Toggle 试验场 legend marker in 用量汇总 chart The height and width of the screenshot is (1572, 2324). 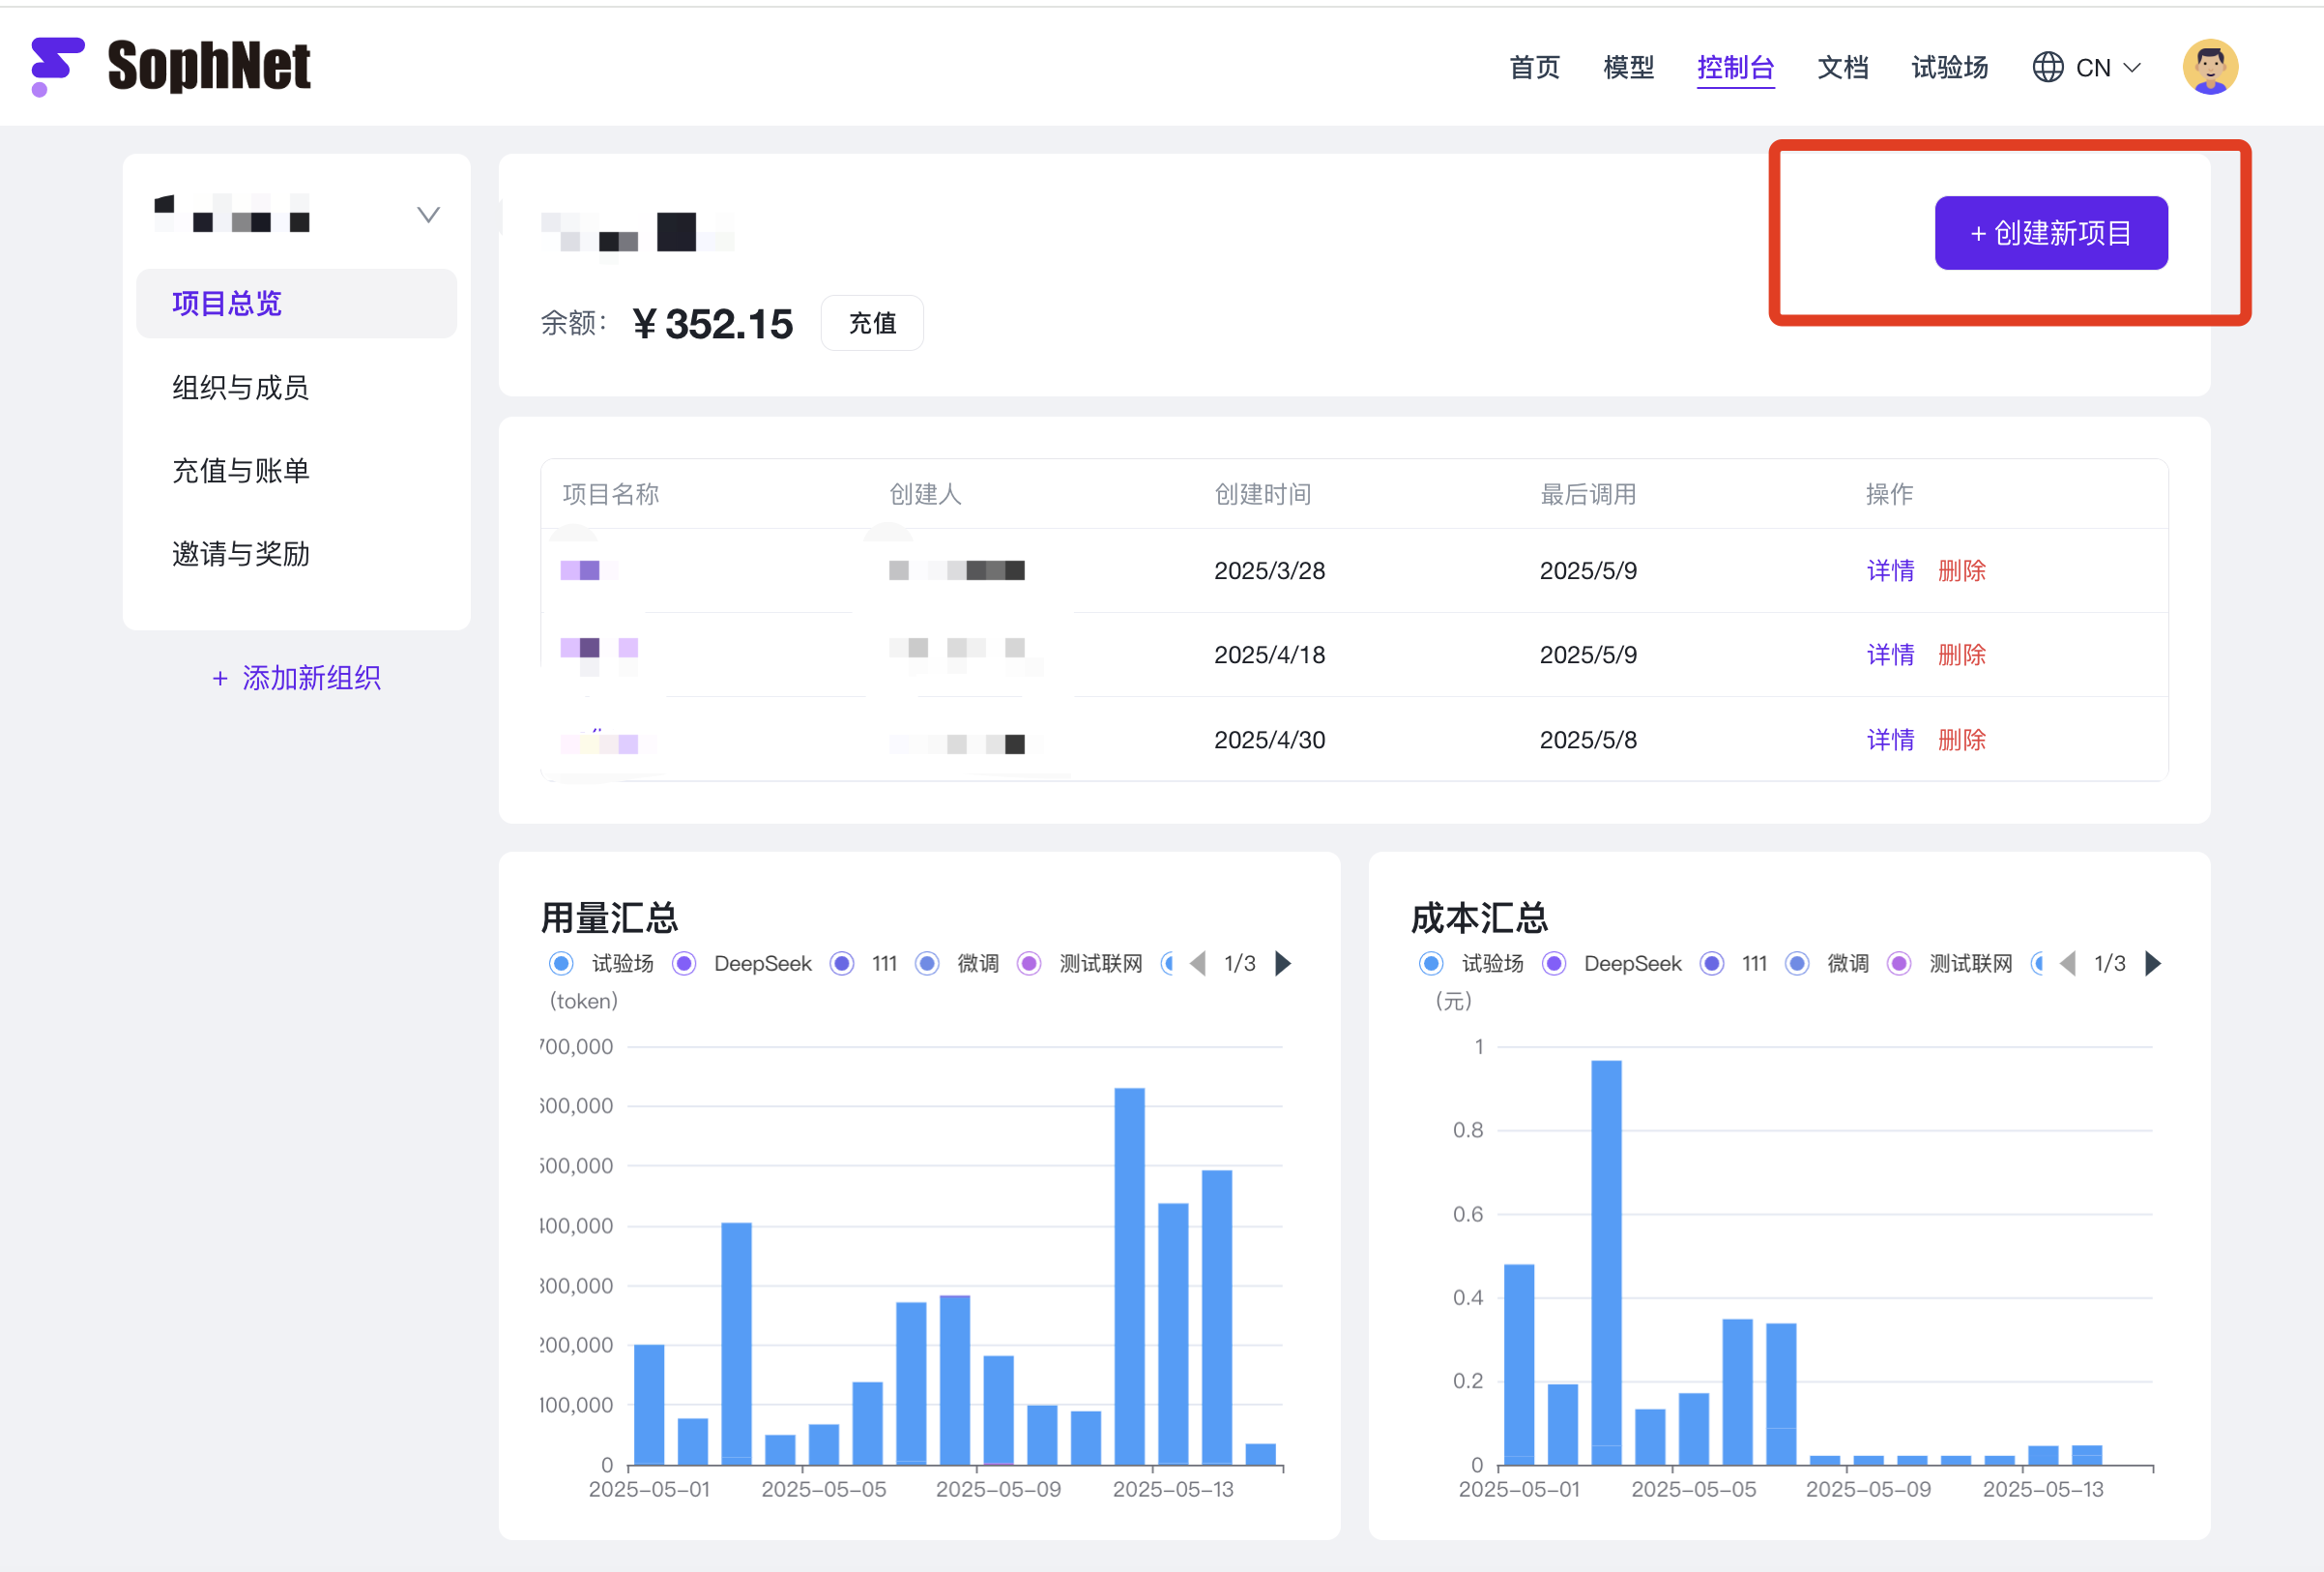[561, 963]
